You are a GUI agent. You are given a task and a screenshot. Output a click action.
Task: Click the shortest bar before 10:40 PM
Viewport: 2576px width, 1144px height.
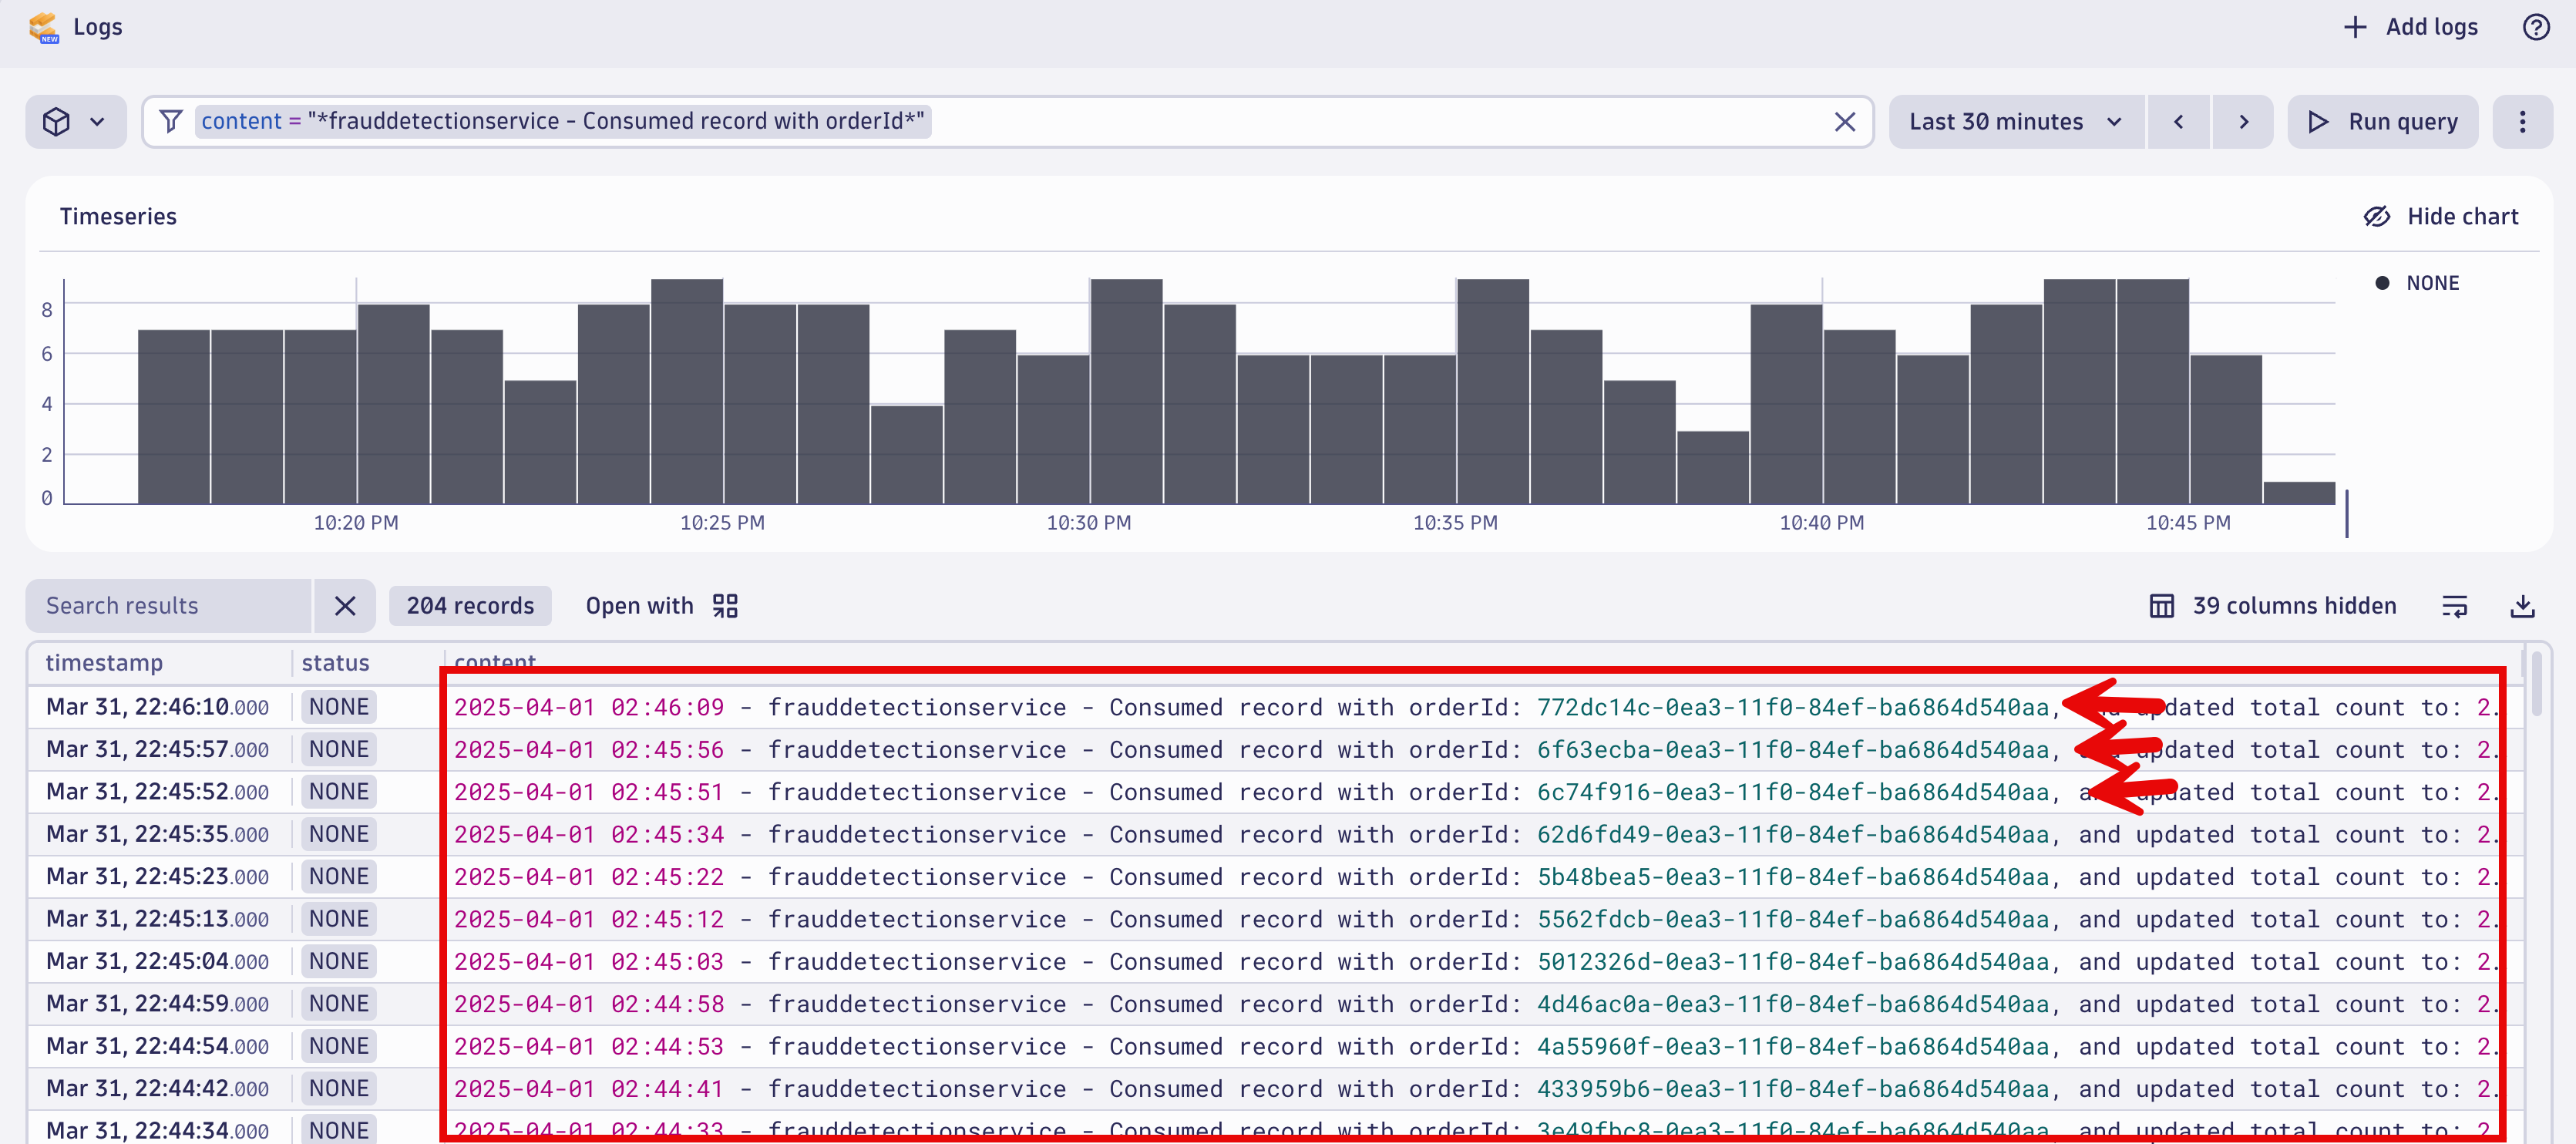click(x=1713, y=467)
